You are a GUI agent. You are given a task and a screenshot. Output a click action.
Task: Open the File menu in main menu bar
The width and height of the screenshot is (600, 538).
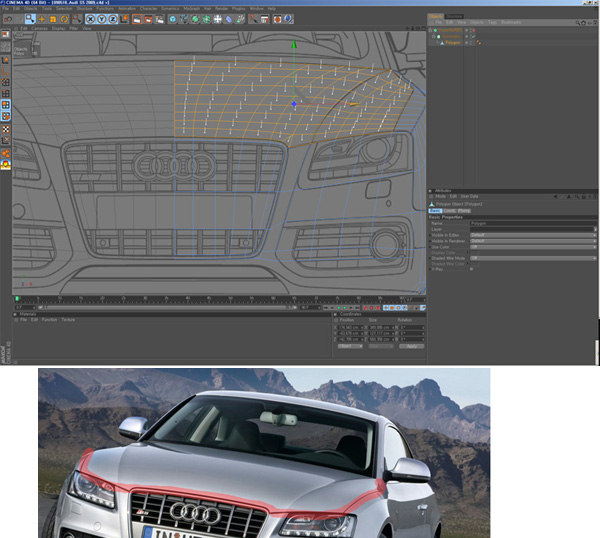6,8
